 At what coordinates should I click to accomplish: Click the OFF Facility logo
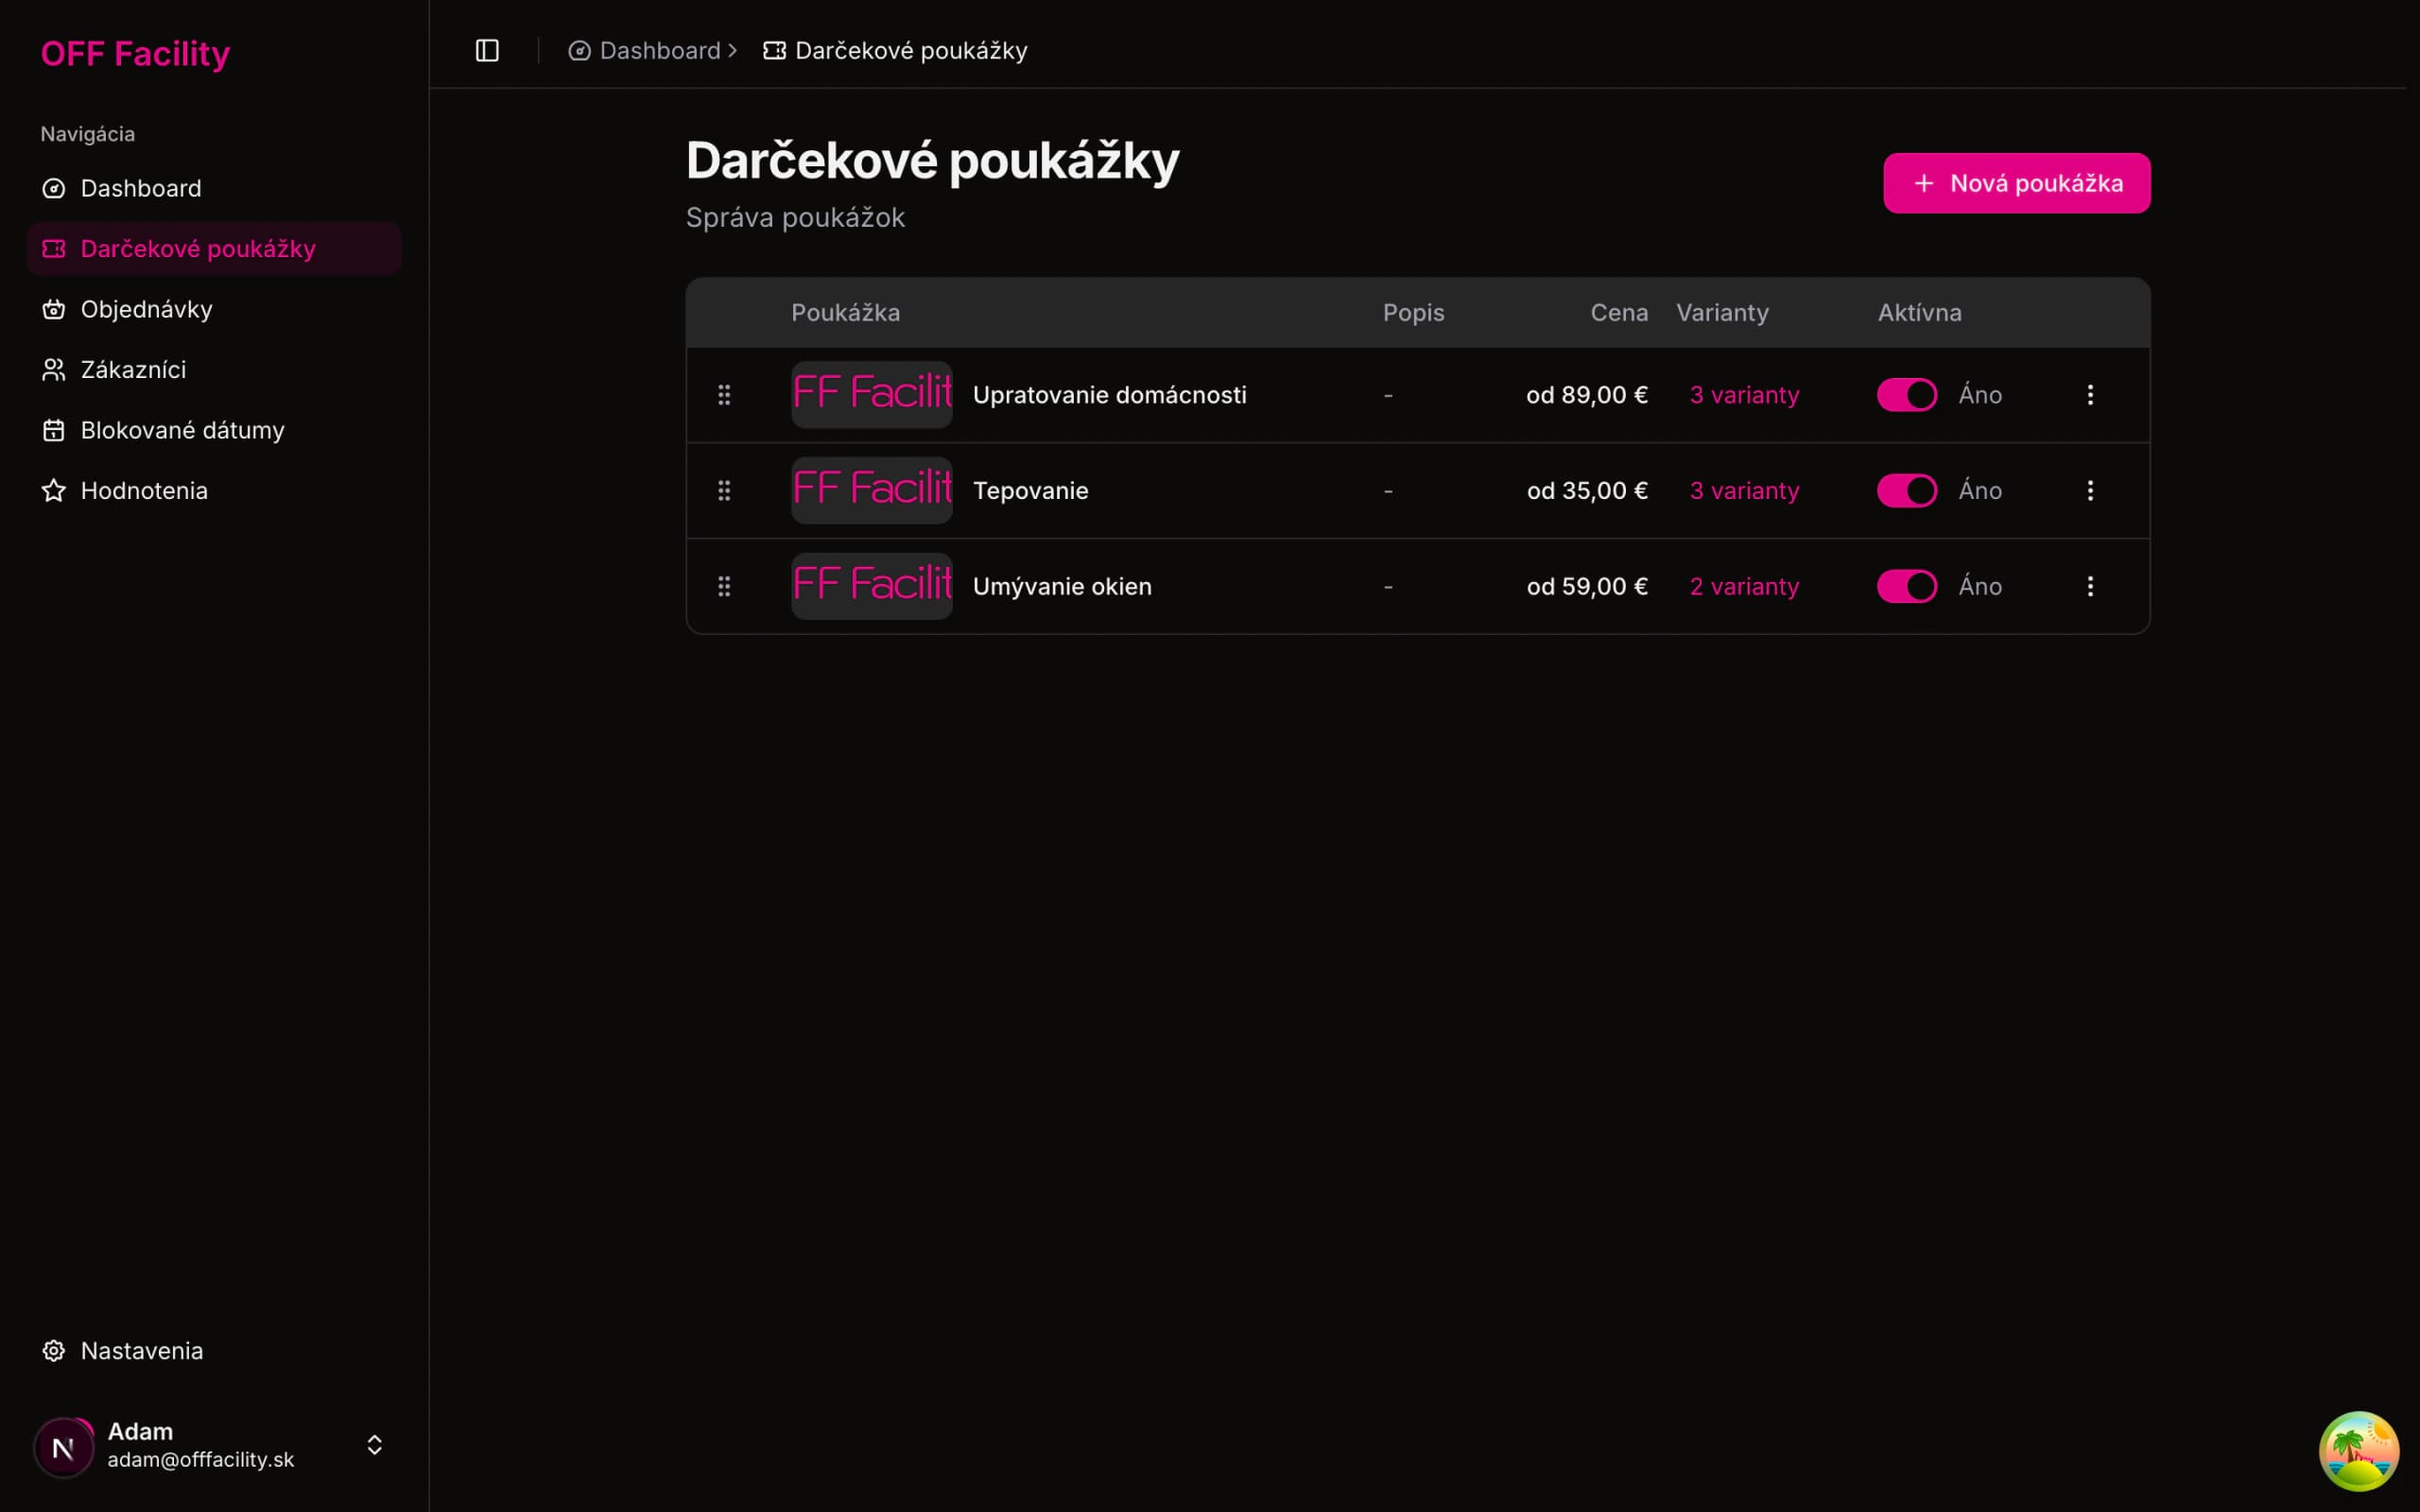(135, 53)
